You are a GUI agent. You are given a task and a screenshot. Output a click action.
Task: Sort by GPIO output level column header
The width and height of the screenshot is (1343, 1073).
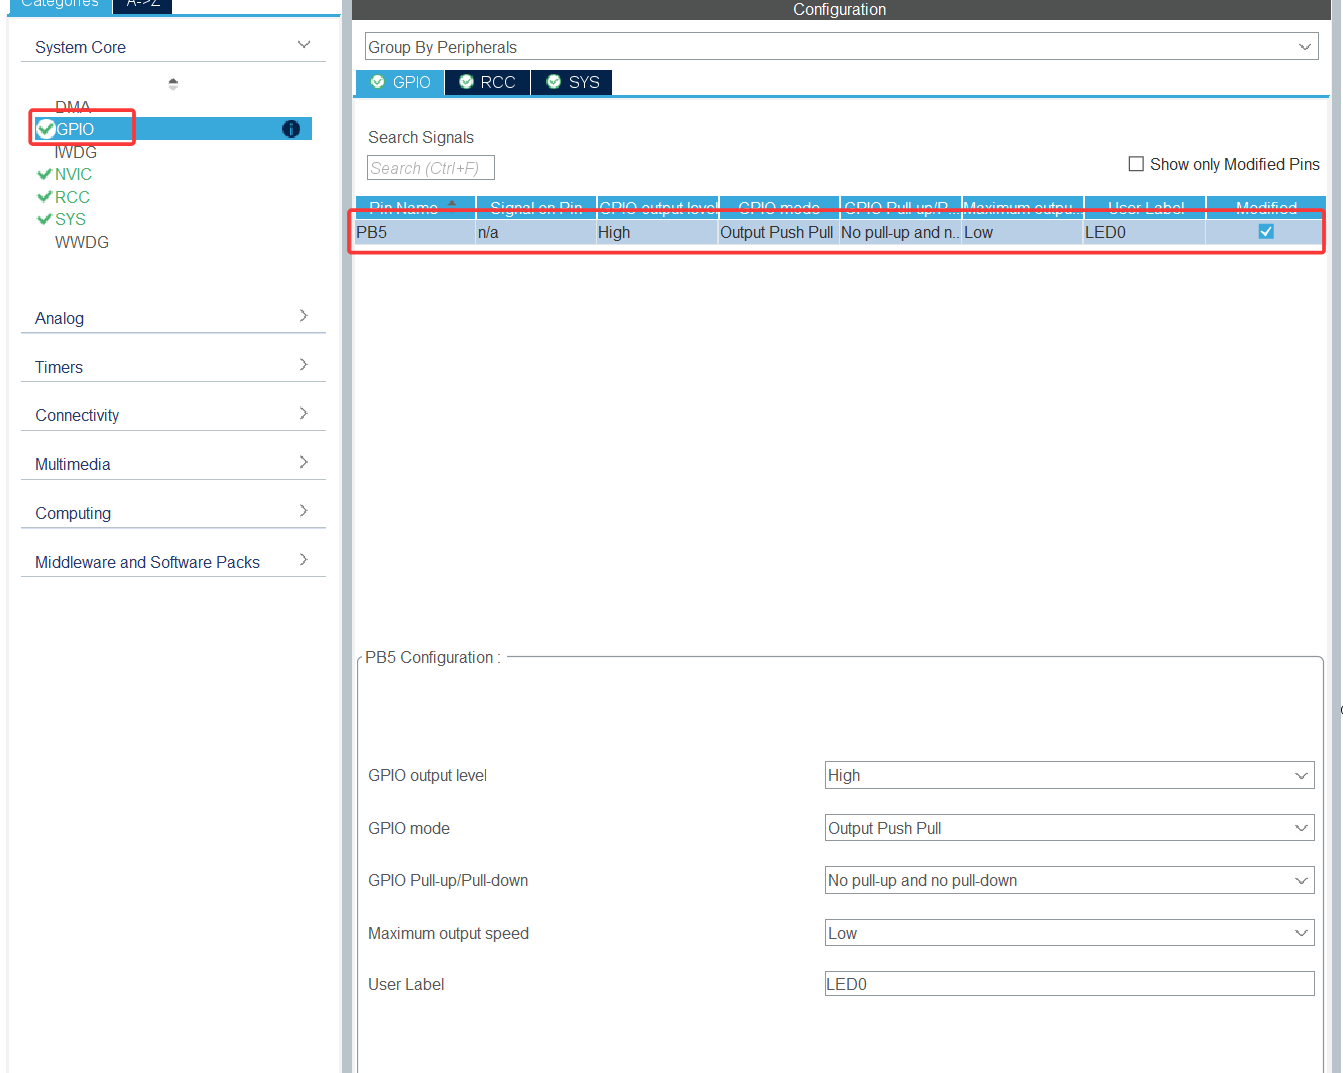click(658, 207)
